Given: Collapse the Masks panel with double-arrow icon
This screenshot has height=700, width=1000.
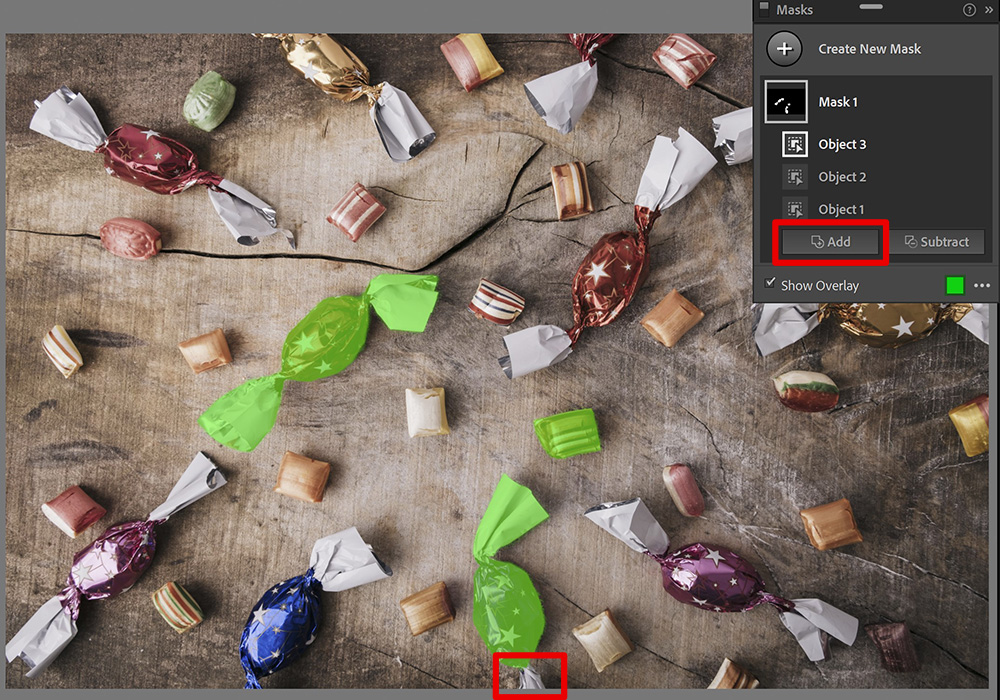Looking at the screenshot, I should 989,10.
